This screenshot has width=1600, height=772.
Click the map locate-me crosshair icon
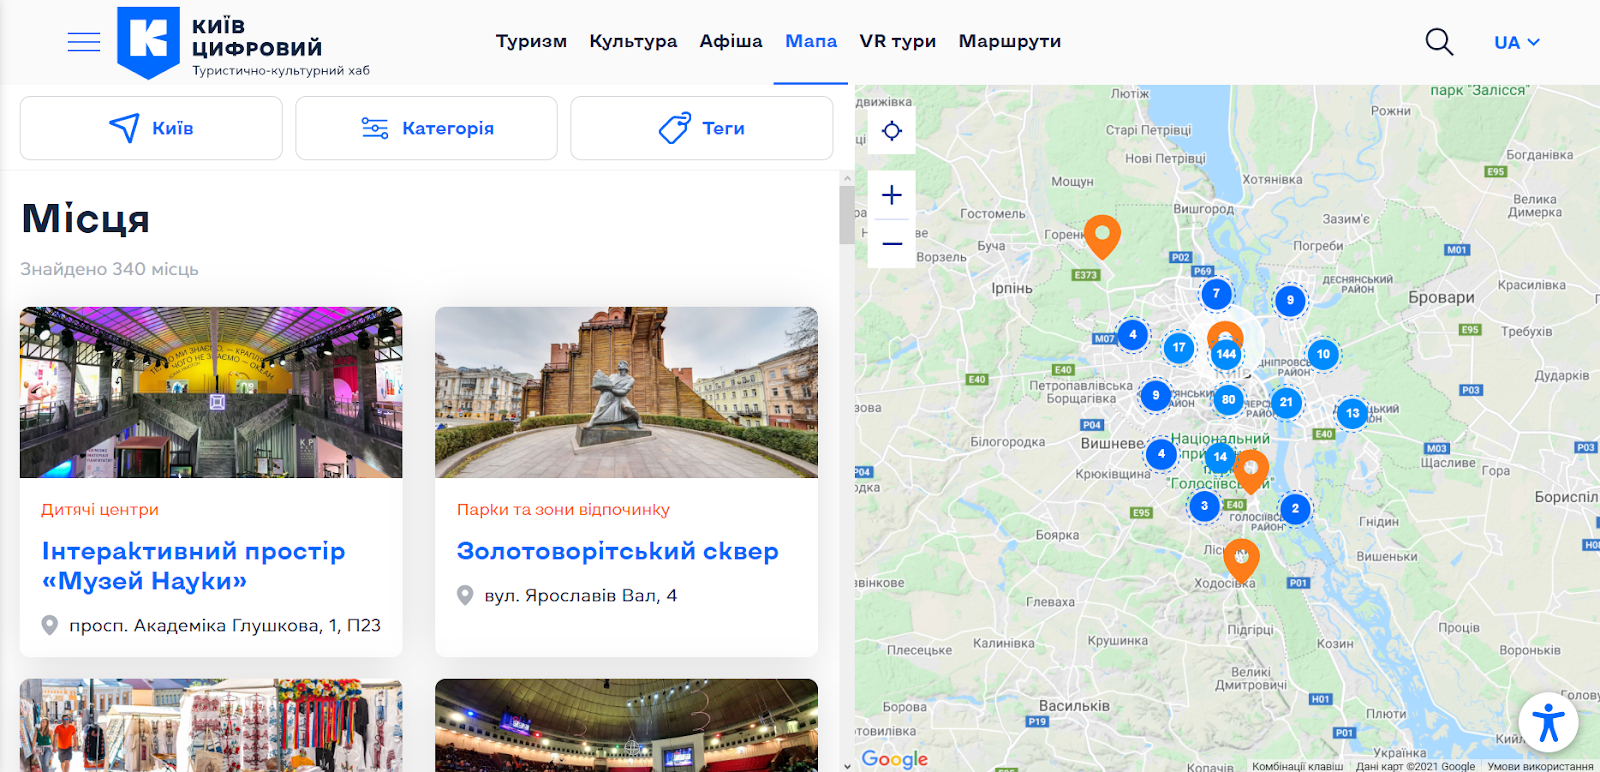[892, 130]
